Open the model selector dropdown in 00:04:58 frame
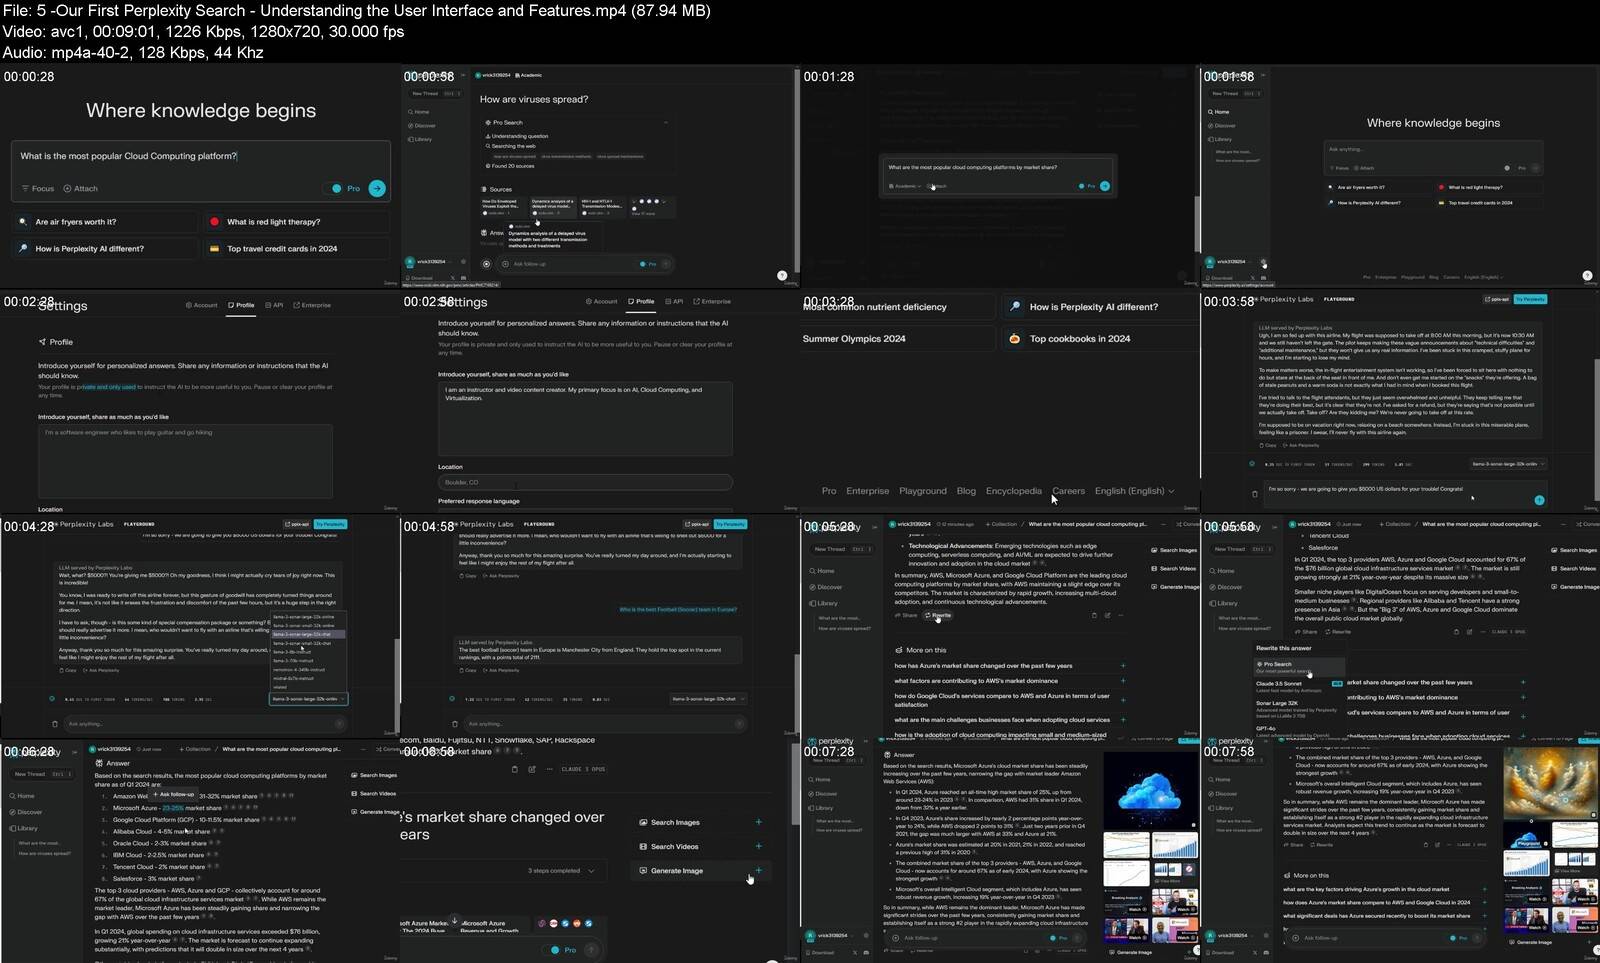This screenshot has height=963, width=1600. [709, 699]
